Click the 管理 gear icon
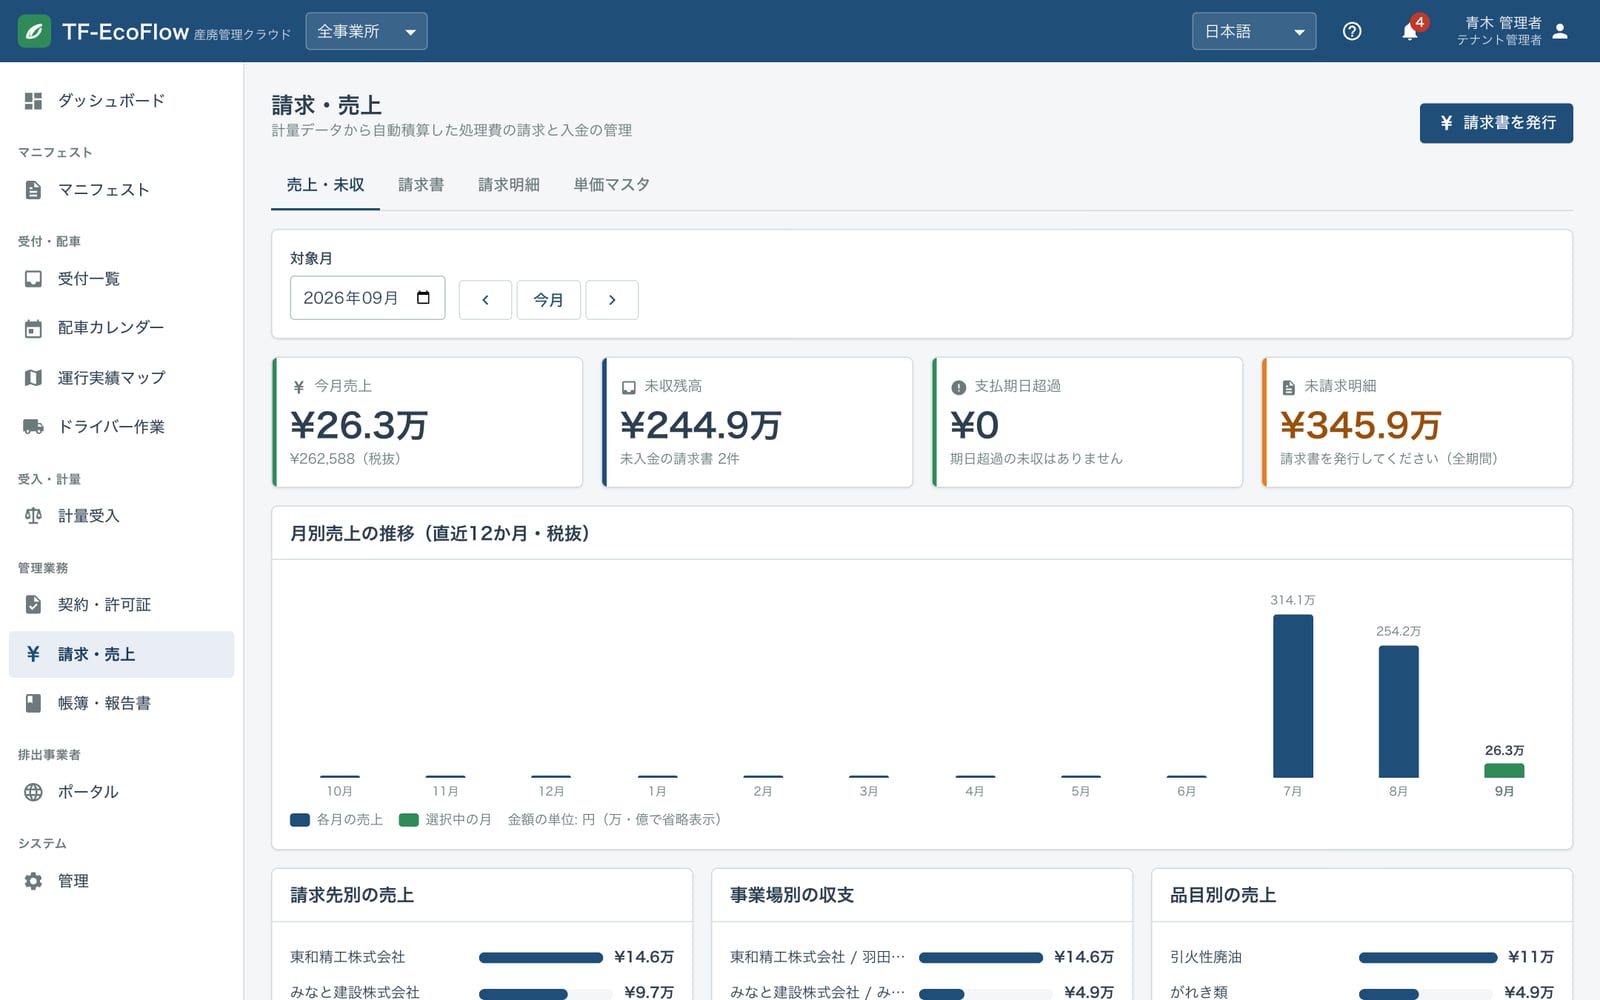The width and height of the screenshot is (1600, 1000). [33, 881]
